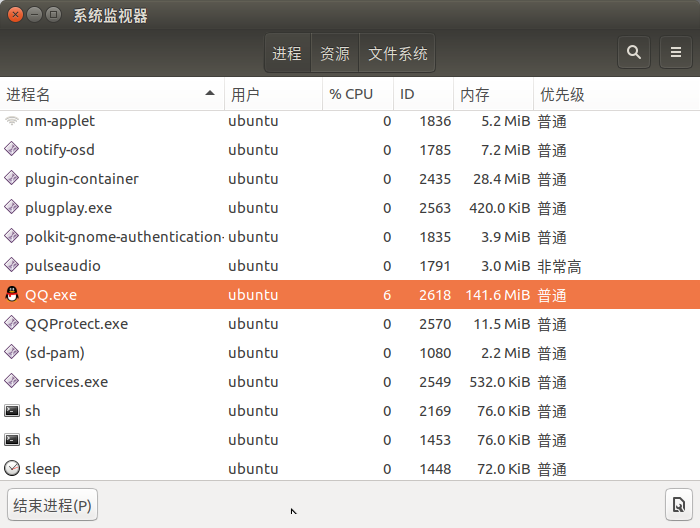Toggle sort arrow on 进程名 column
Viewport: 700px width, 528px height.
tap(210, 93)
